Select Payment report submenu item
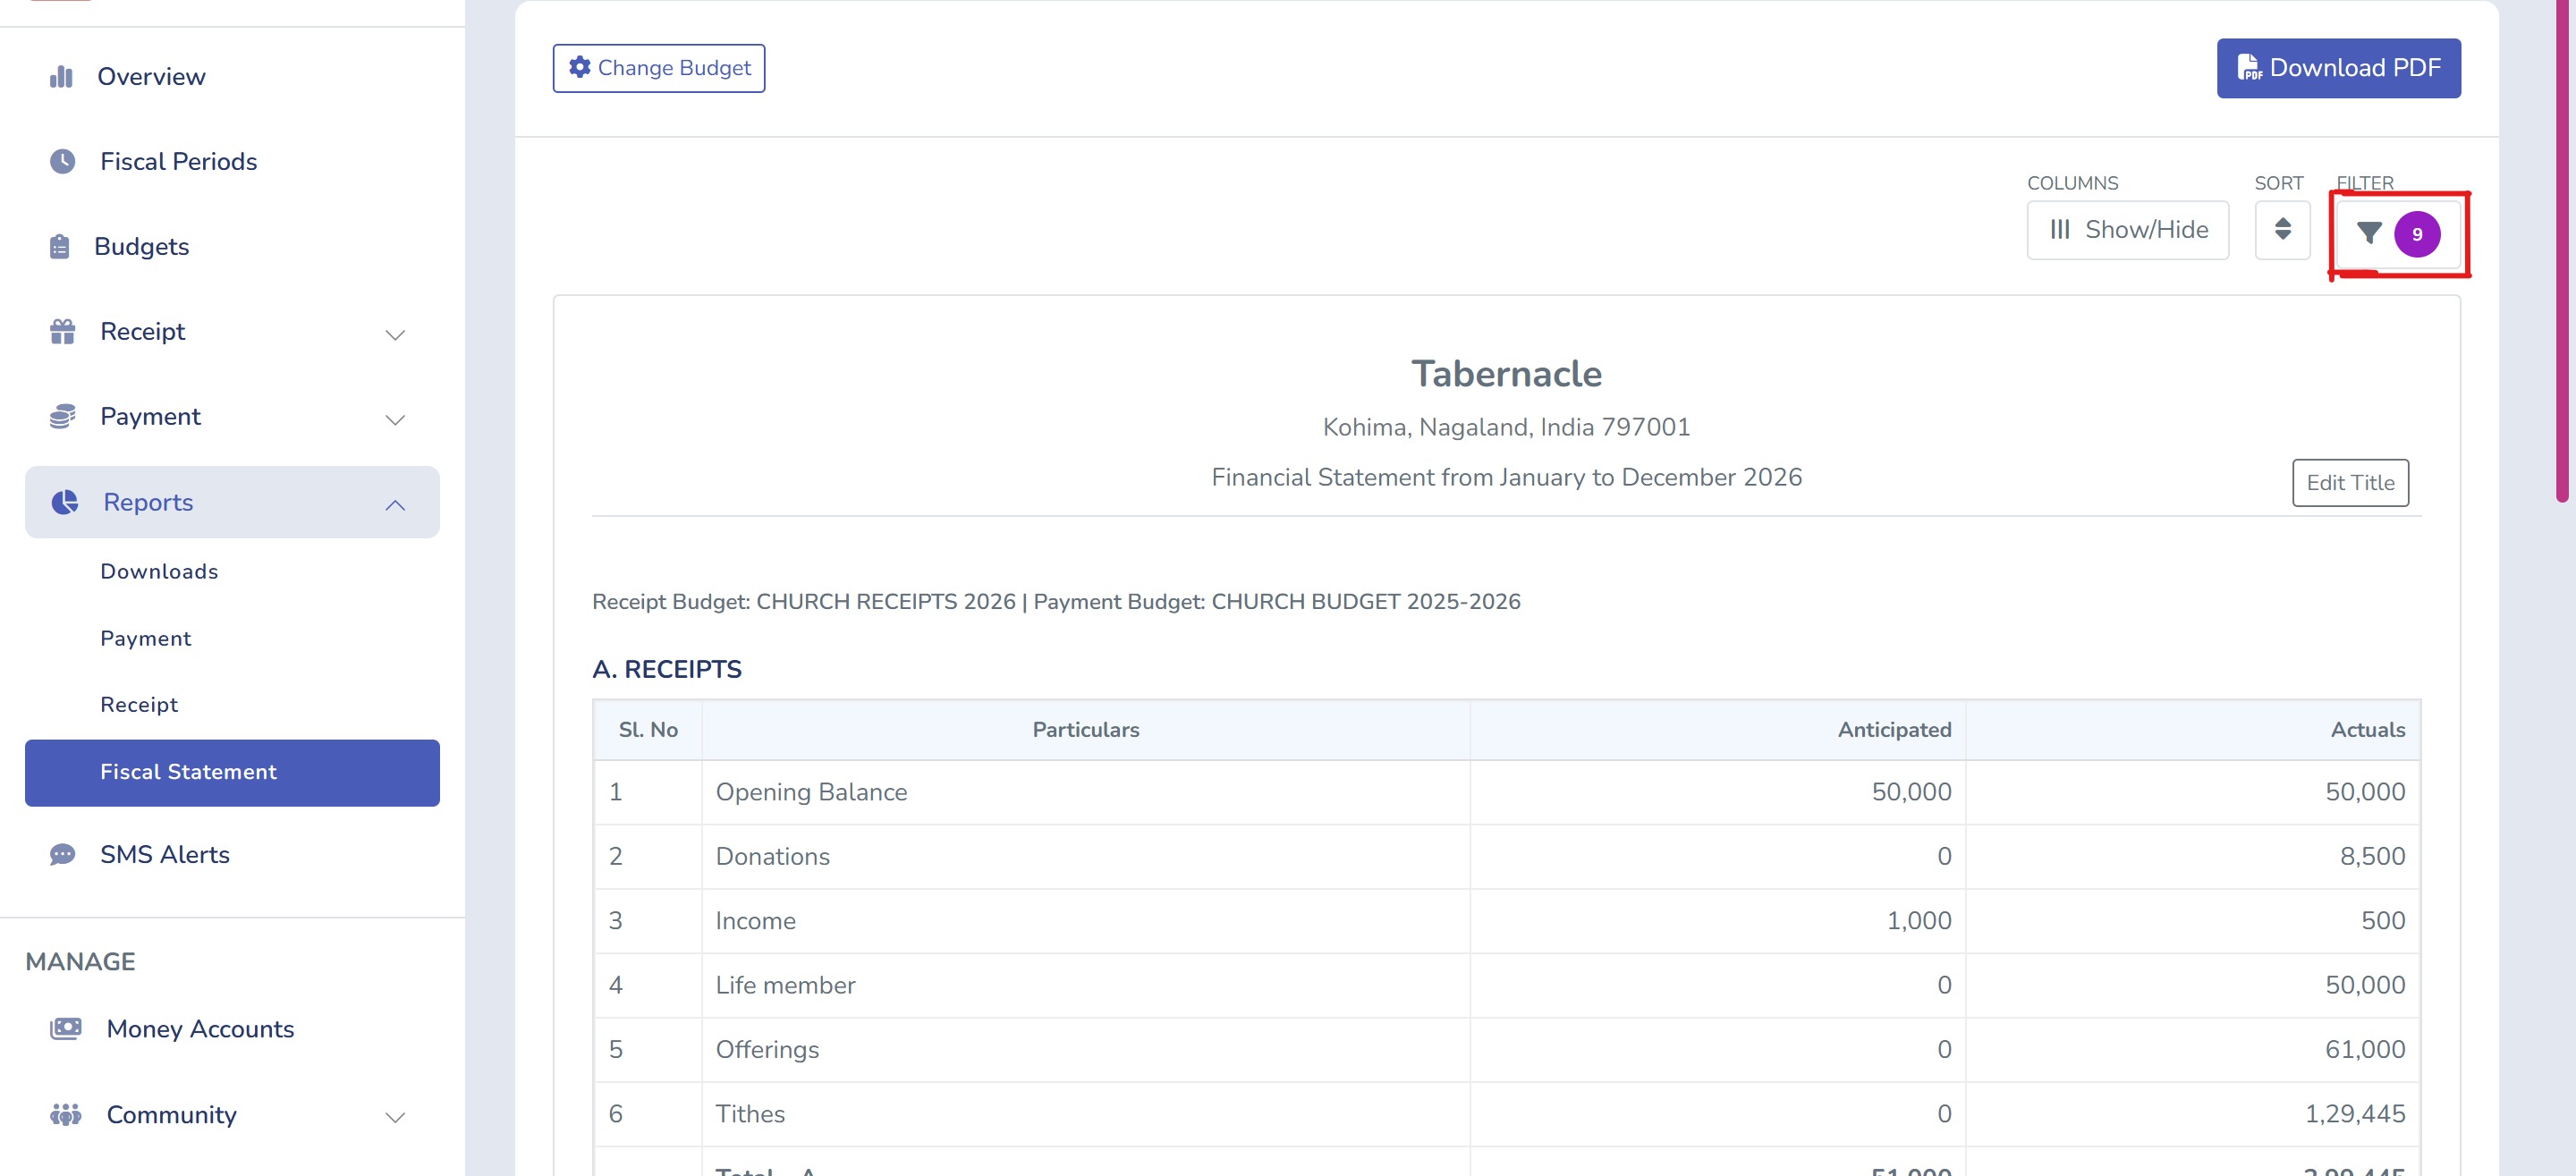 pyautogui.click(x=145, y=638)
